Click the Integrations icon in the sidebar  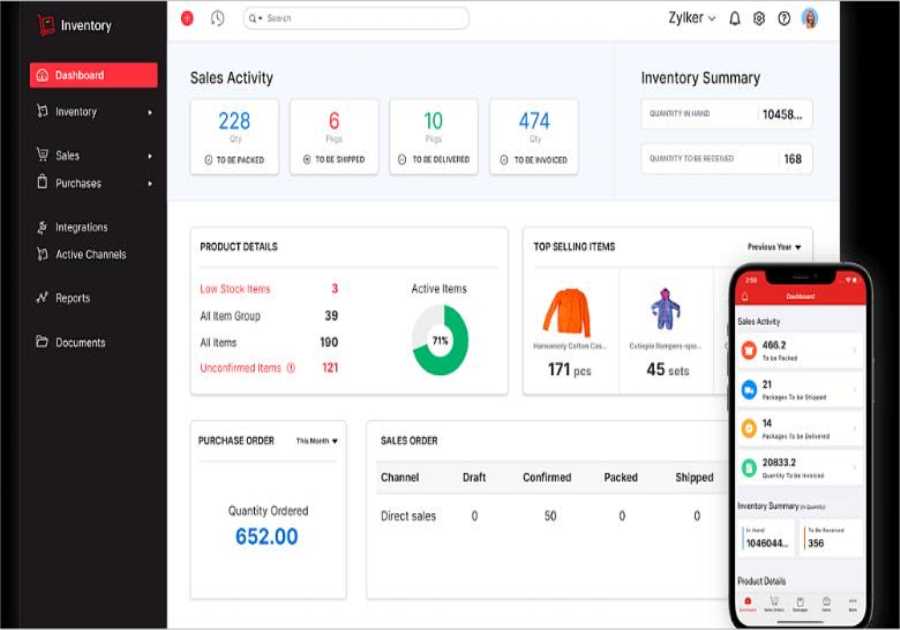coord(45,226)
